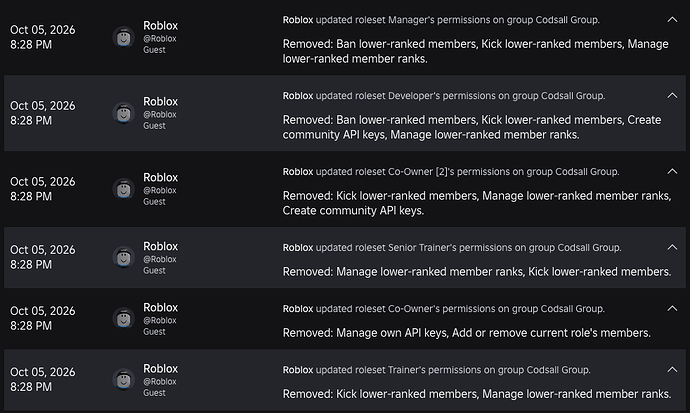Screen dimensions: 690x413
Task: Click Guest rank label in Trainer's permissions row
Action: pos(154,393)
